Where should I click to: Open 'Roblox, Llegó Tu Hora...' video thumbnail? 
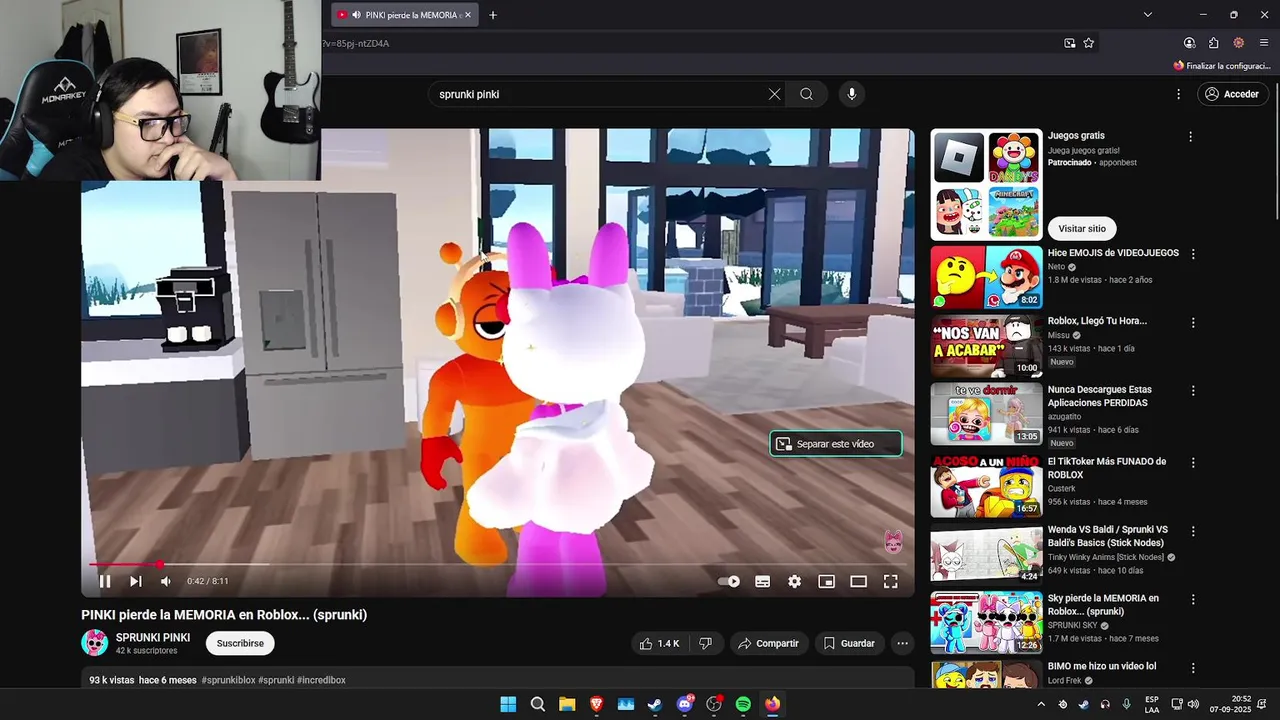point(986,345)
